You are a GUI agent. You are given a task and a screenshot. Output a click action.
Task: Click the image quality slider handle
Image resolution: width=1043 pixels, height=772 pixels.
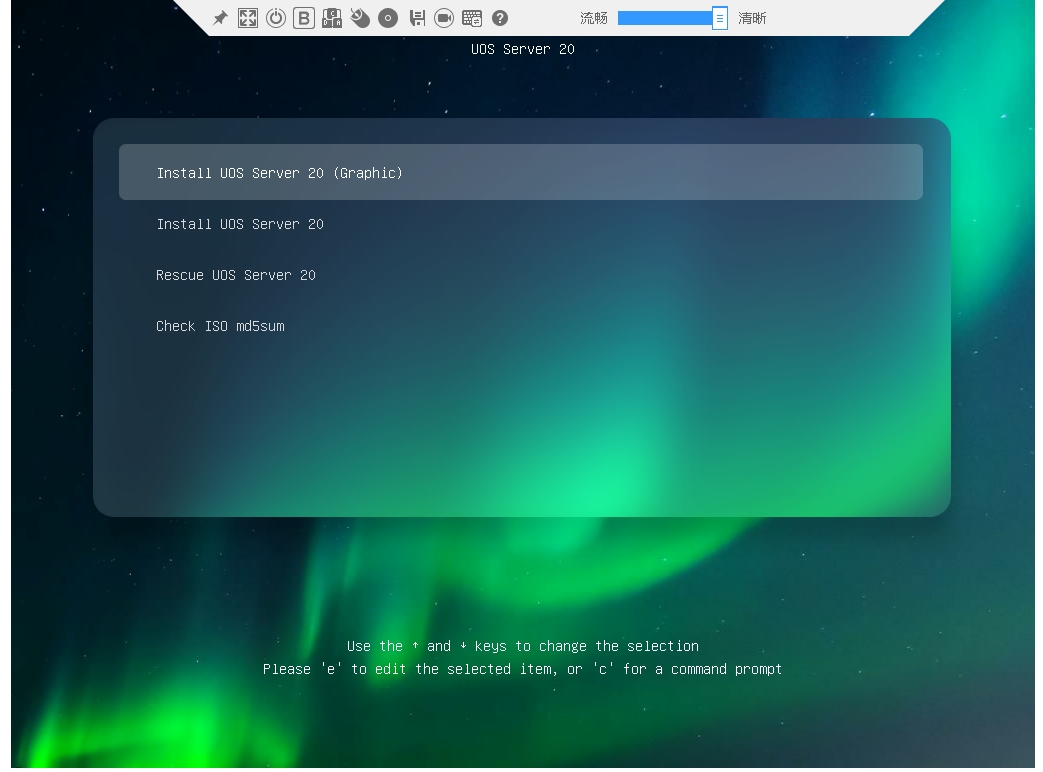(719, 18)
